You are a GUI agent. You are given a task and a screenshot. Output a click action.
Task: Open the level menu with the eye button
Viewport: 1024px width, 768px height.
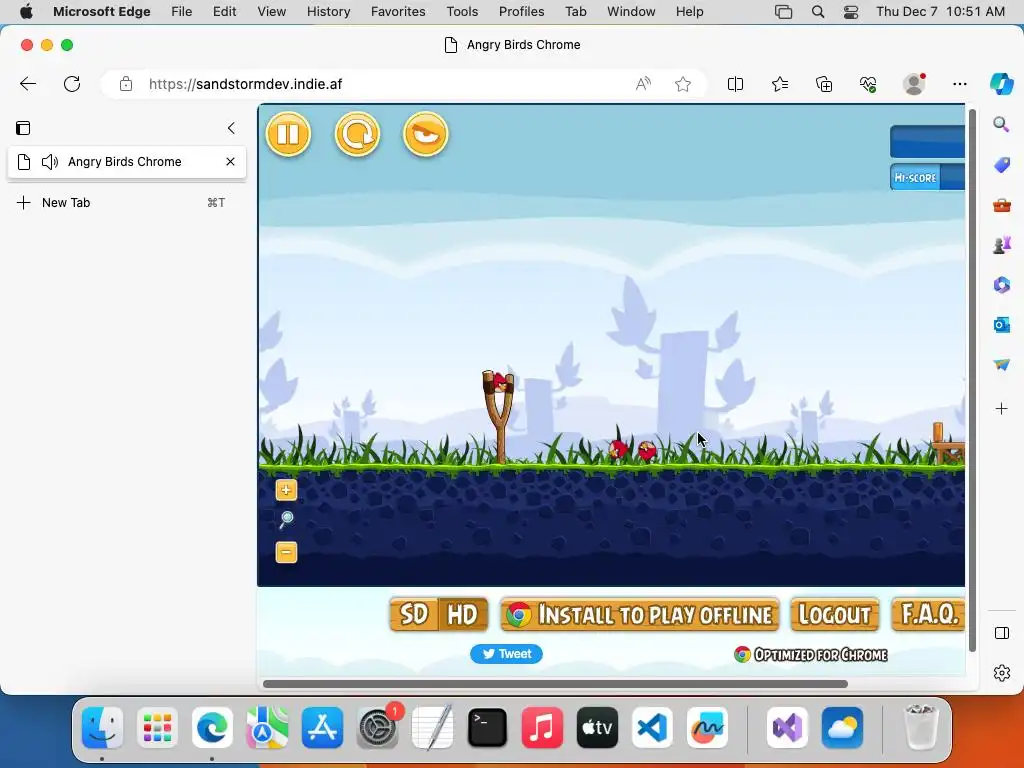pos(426,134)
